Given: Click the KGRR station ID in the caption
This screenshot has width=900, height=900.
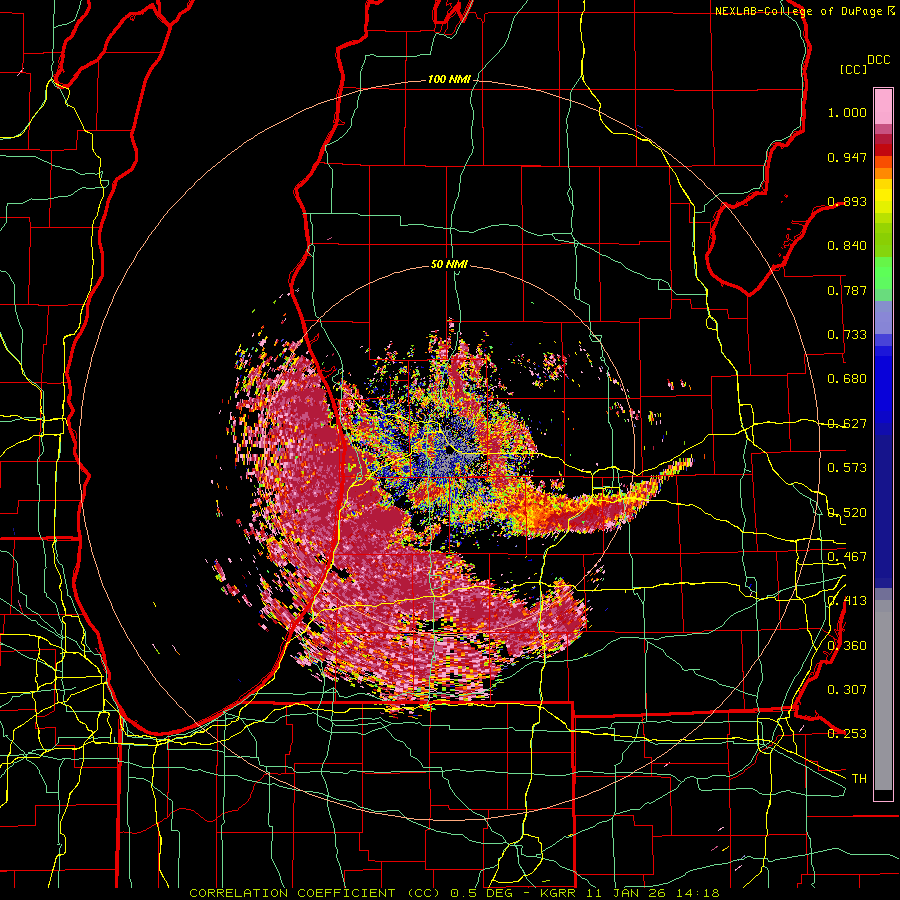Looking at the screenshot, I should pyautogui.click(x=557, y=893).
